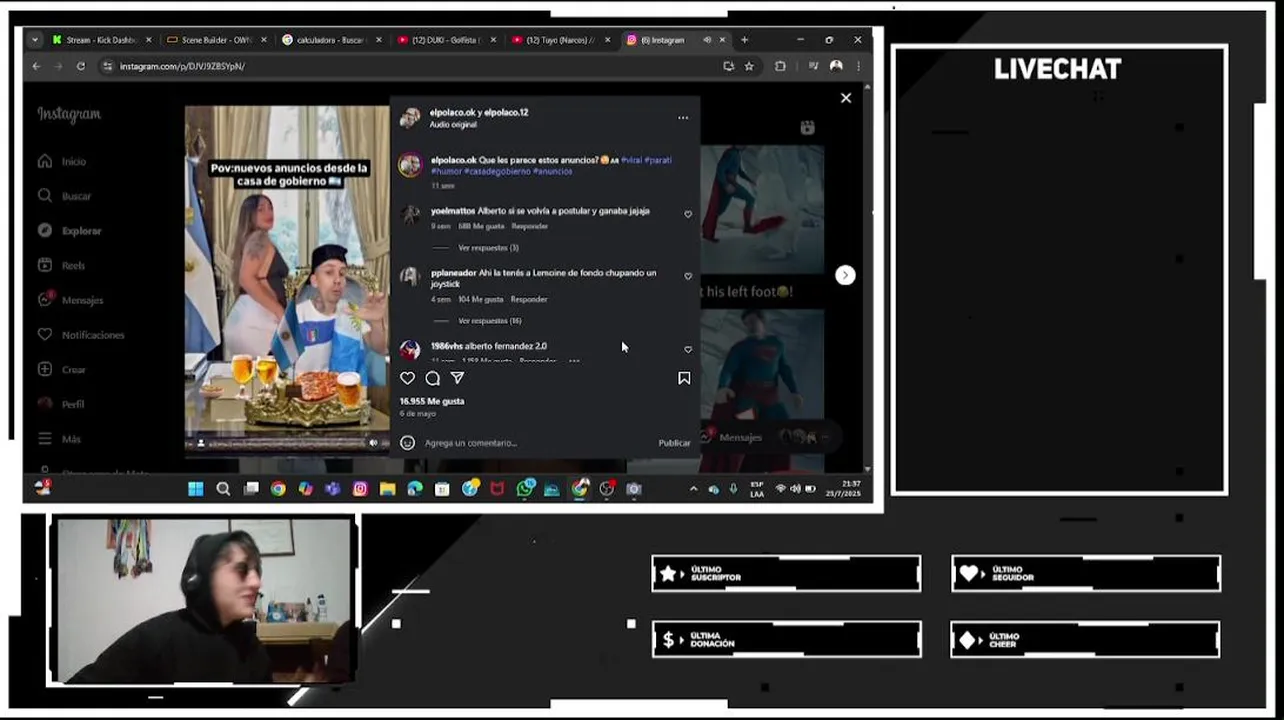Click the reel video thumbnail

pos(287,280)
